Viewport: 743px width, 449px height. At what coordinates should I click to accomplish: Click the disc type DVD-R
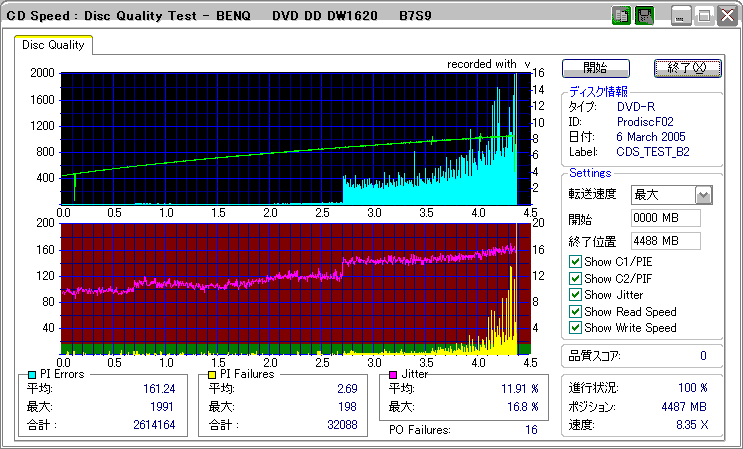coord(636,107)
